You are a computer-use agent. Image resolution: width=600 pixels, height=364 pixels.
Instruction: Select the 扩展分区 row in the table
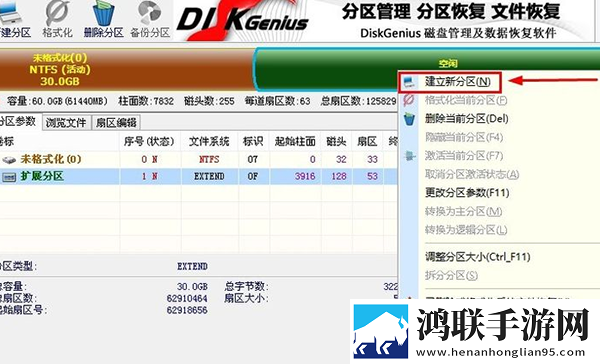click(x=199, y=176)
